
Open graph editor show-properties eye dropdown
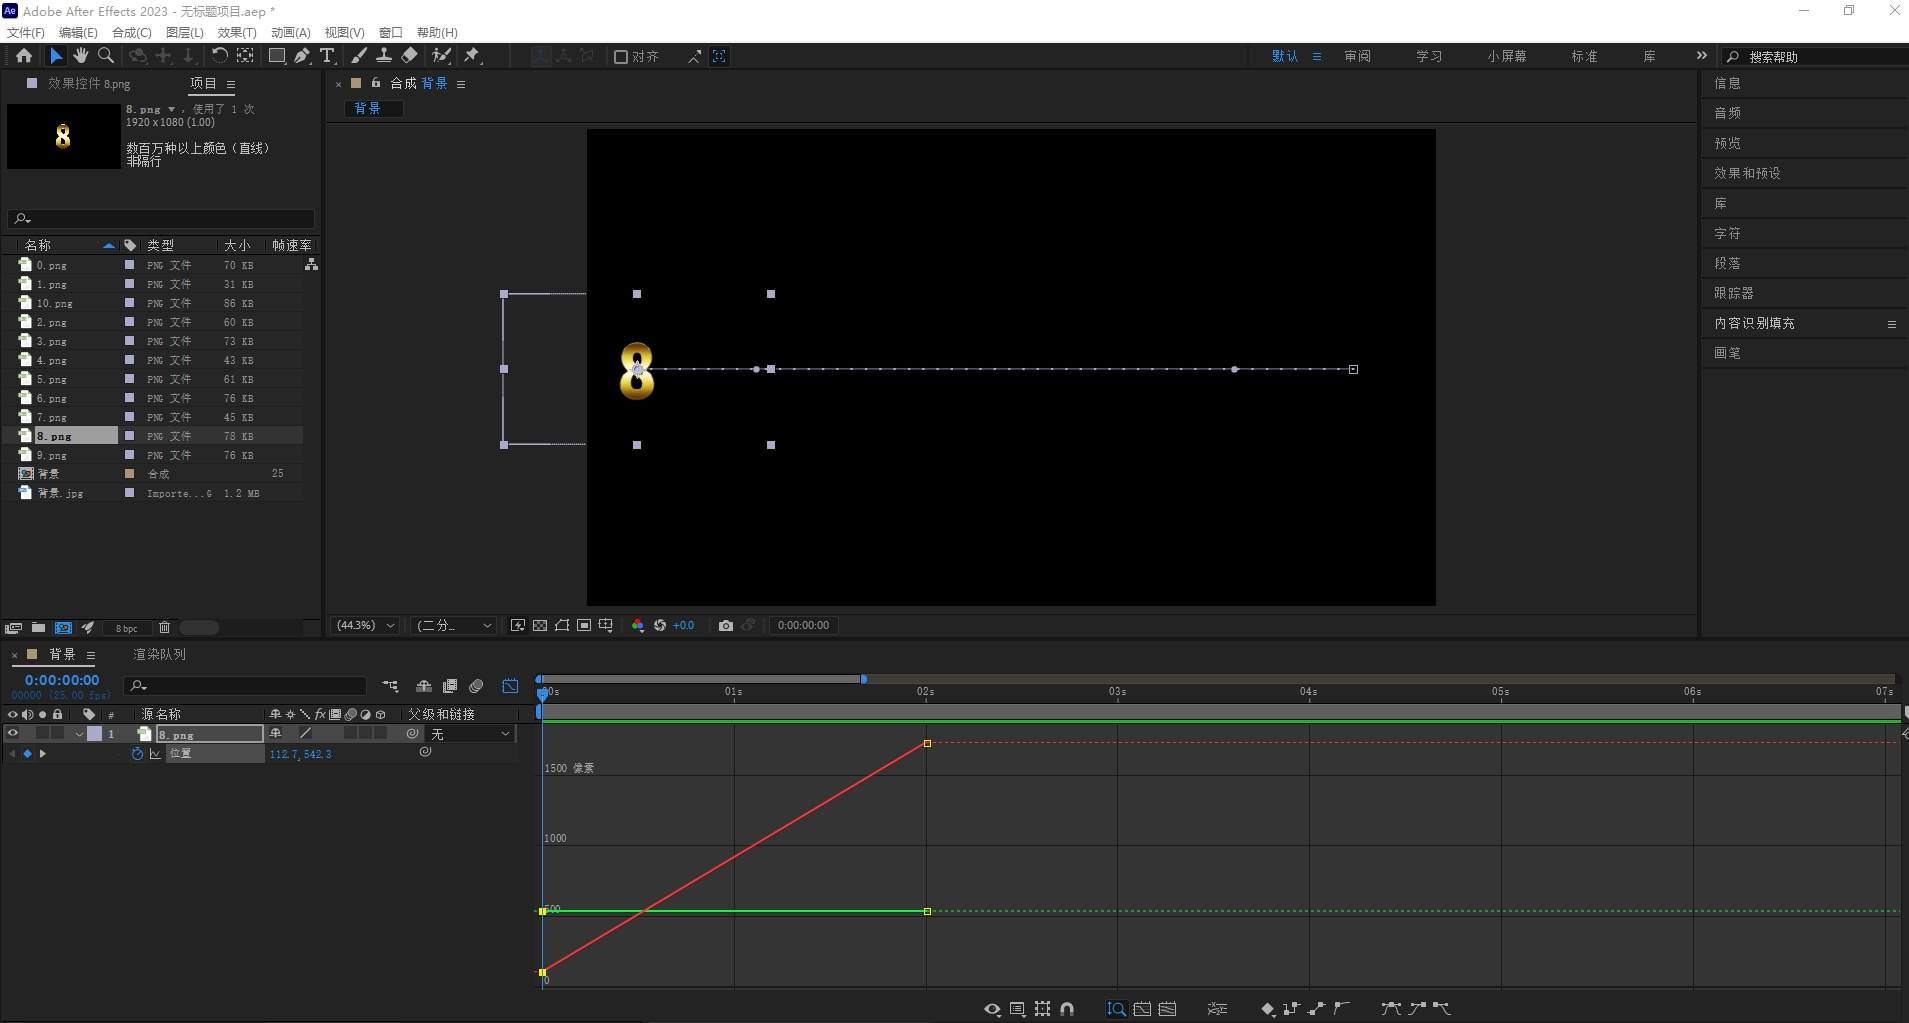992,1009
